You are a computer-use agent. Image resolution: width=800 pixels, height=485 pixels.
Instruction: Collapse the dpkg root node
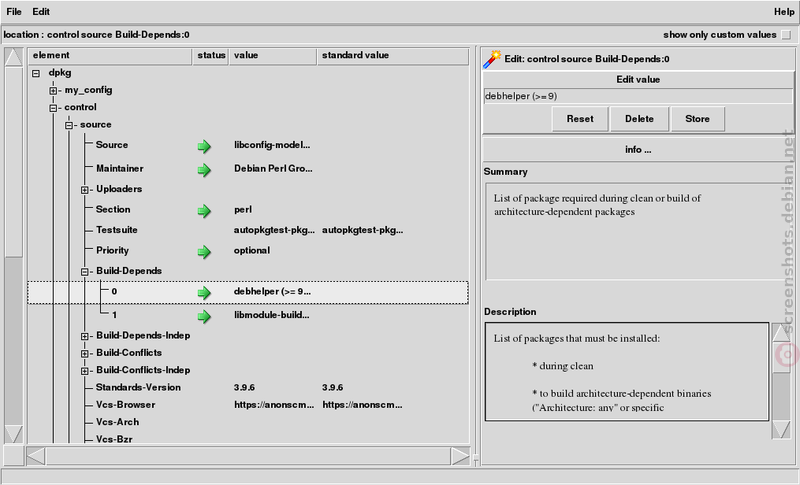(x=36, y=73)
